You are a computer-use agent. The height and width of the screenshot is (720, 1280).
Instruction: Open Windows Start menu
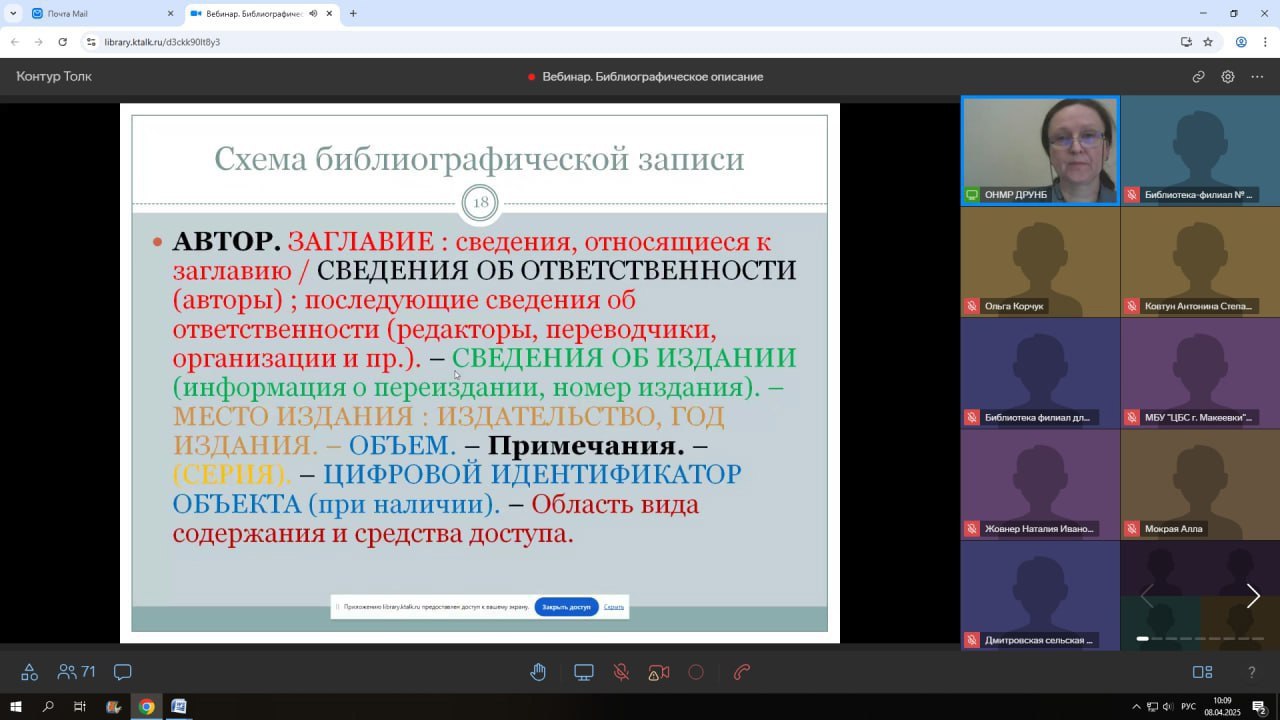tap(16, 706)
